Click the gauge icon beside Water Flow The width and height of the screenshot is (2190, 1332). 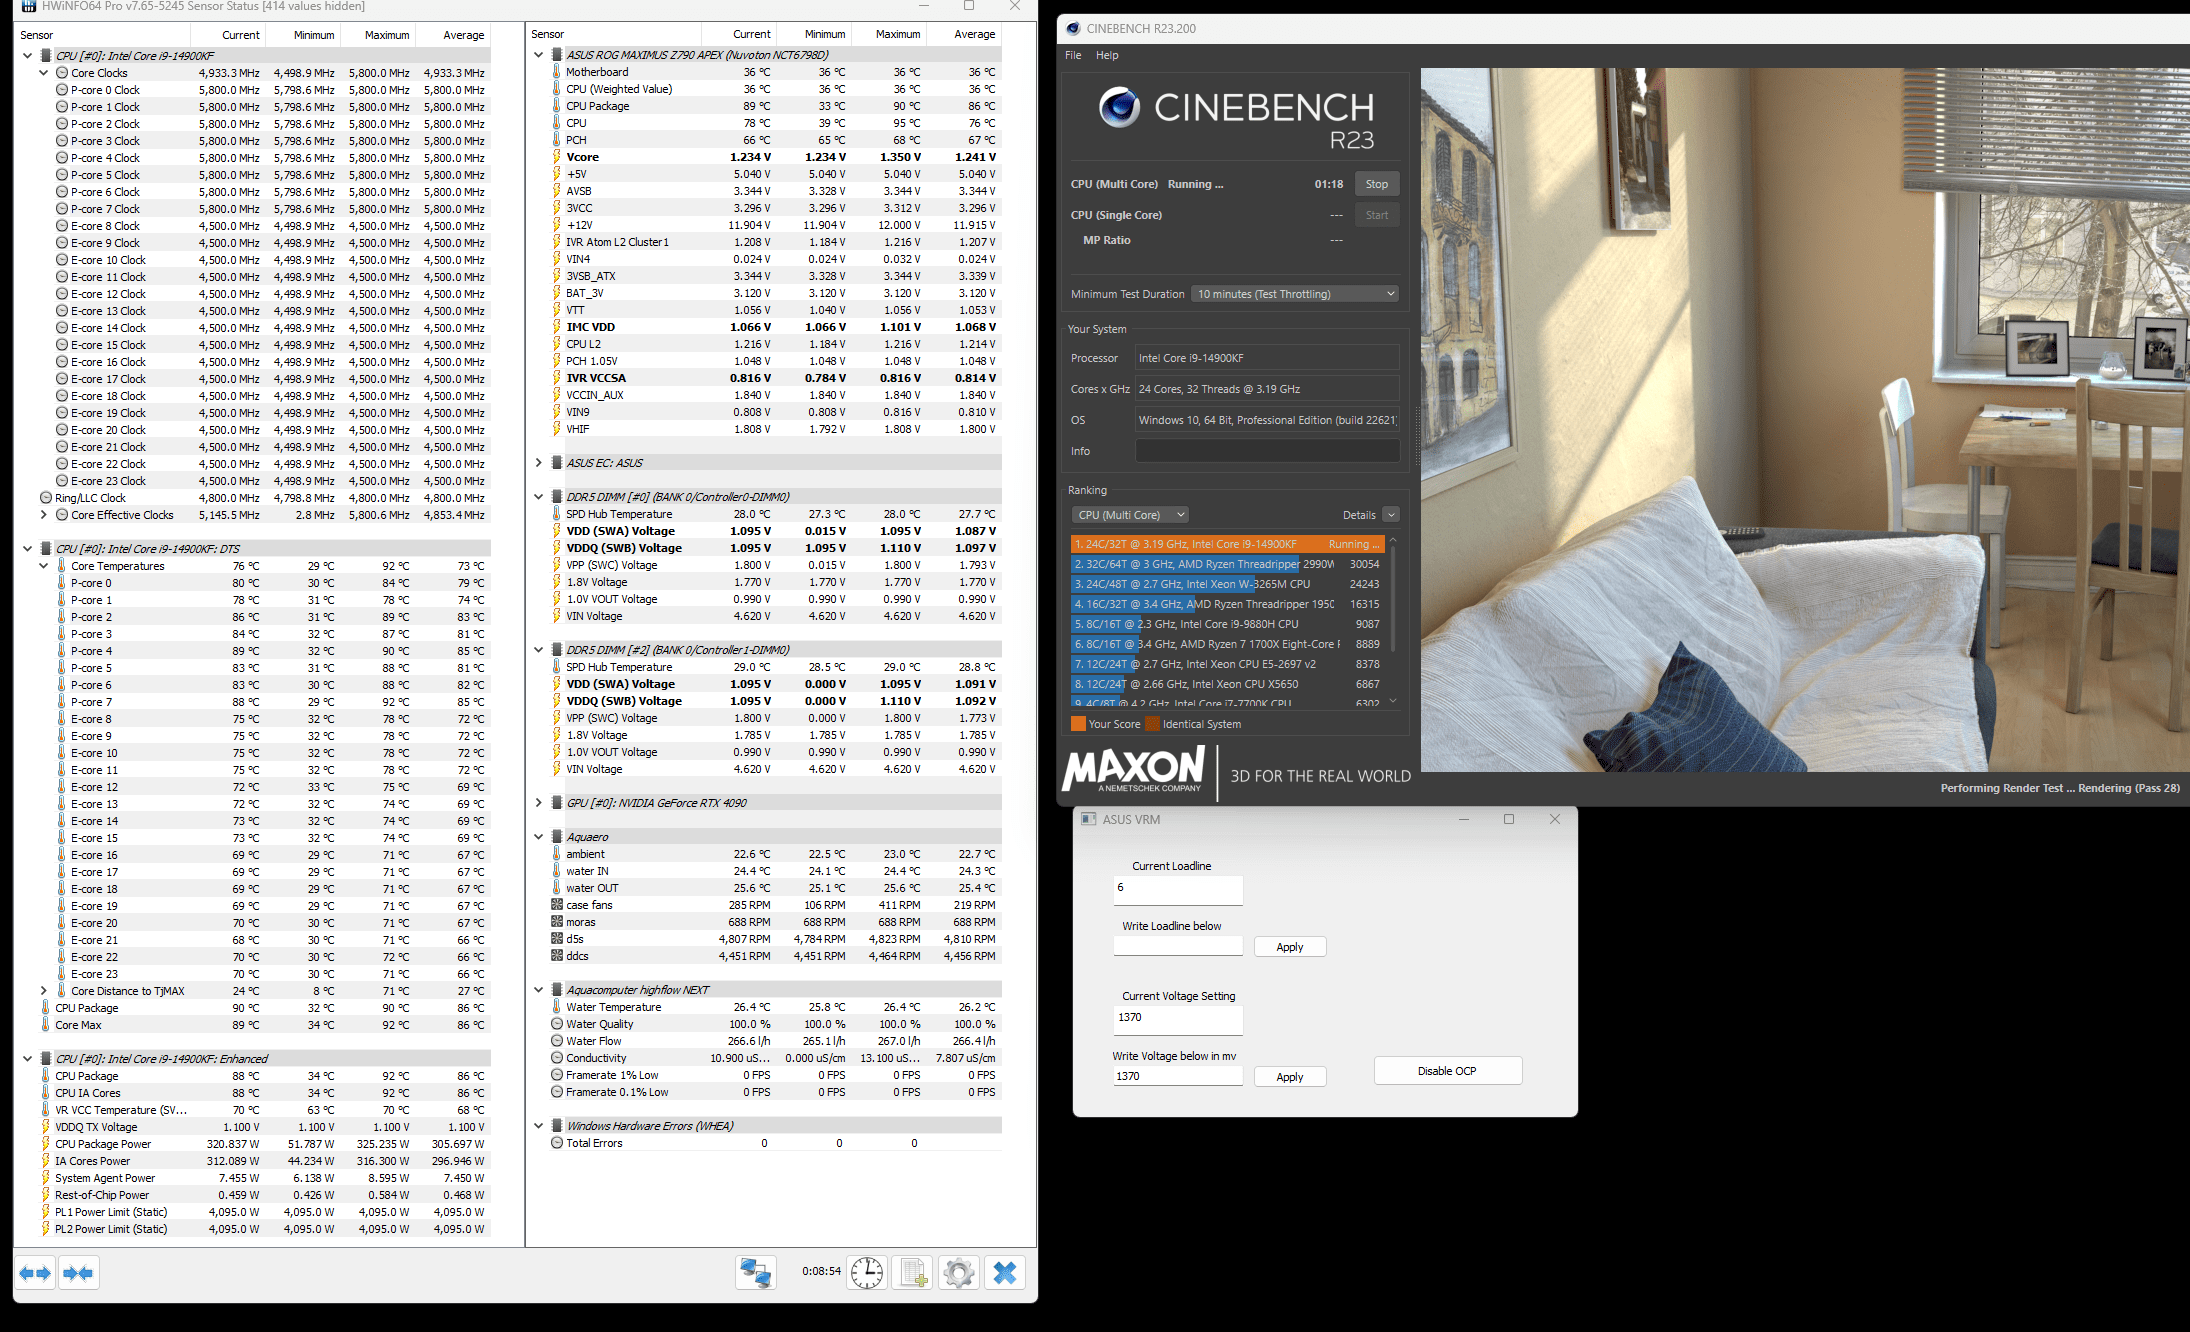(x=557, y=1041)
